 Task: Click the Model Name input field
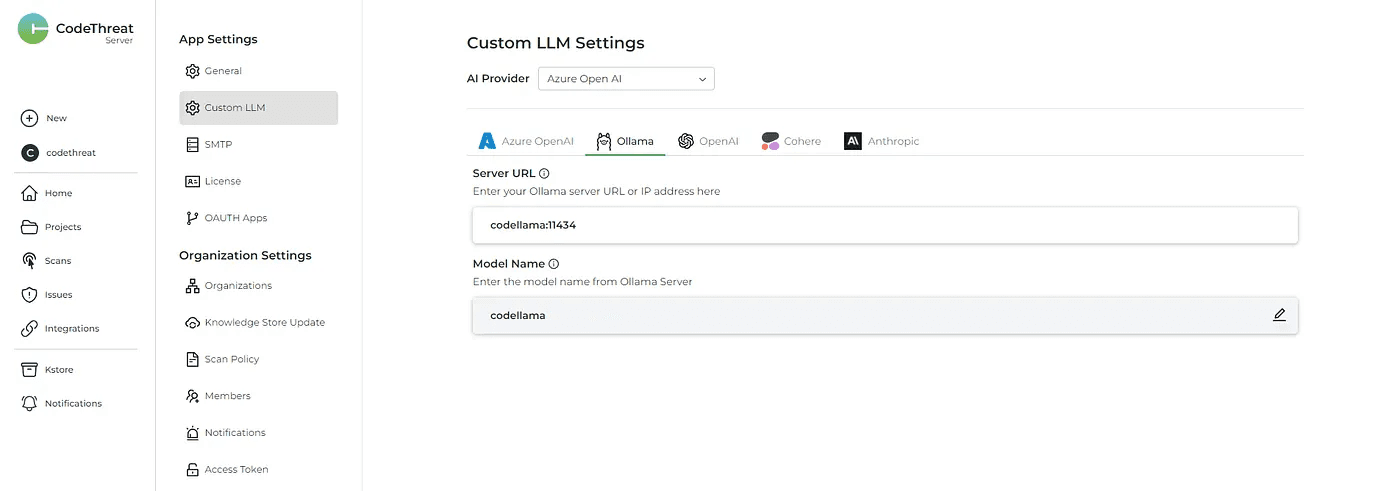click(885, 315)
